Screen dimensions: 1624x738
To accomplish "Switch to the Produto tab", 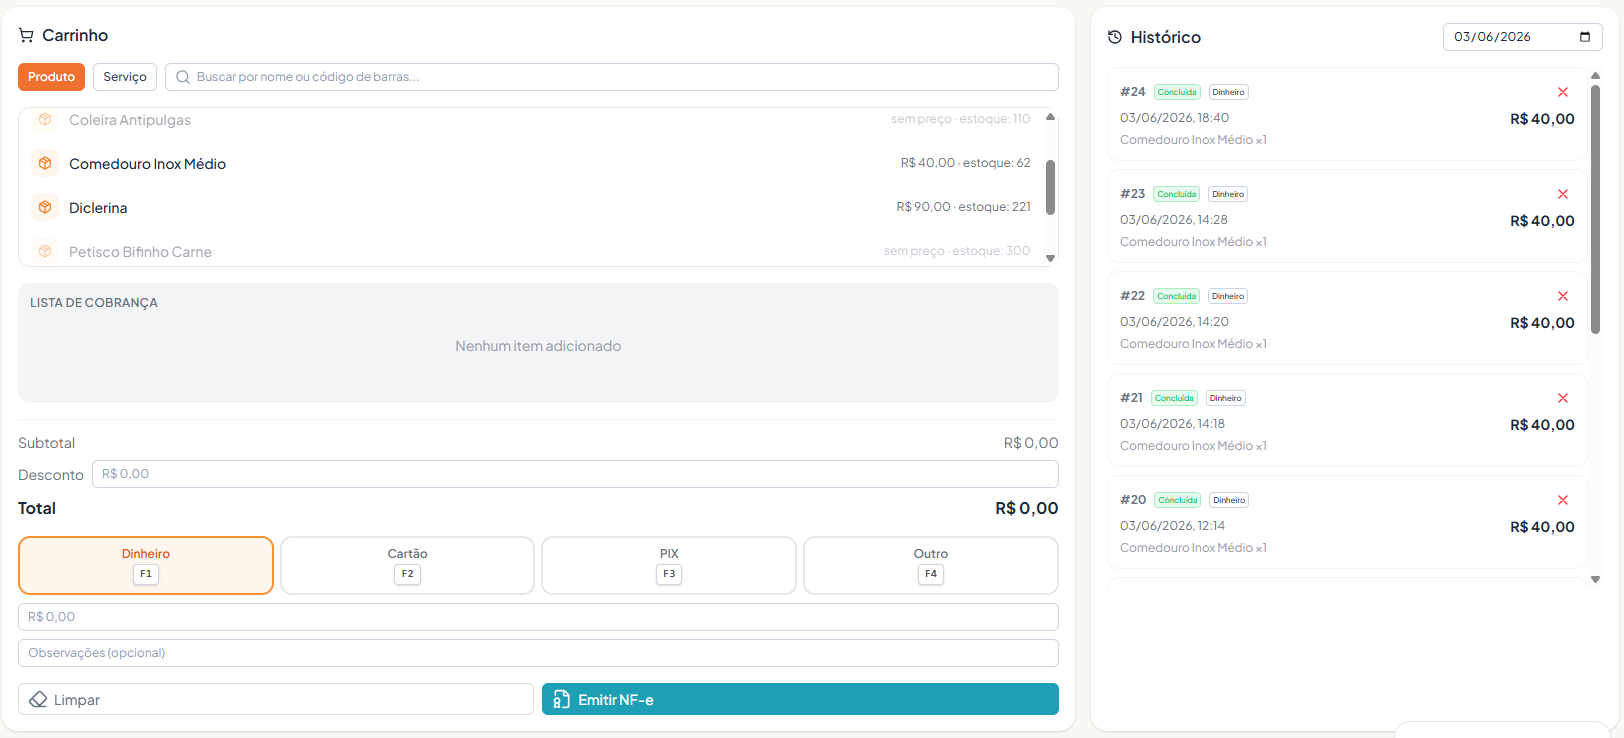I will pyautogui.click(x=51, y=77).
